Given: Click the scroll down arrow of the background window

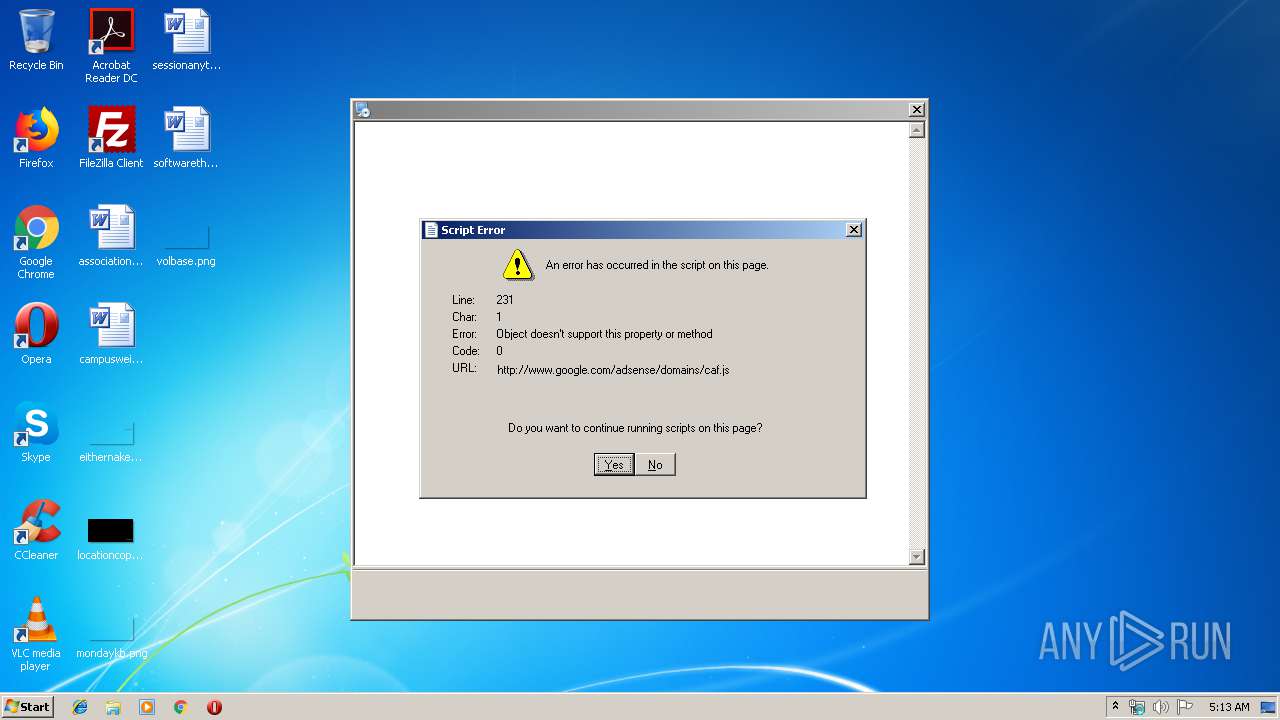Looking at the screenshot, I should [x=917, y=557].
